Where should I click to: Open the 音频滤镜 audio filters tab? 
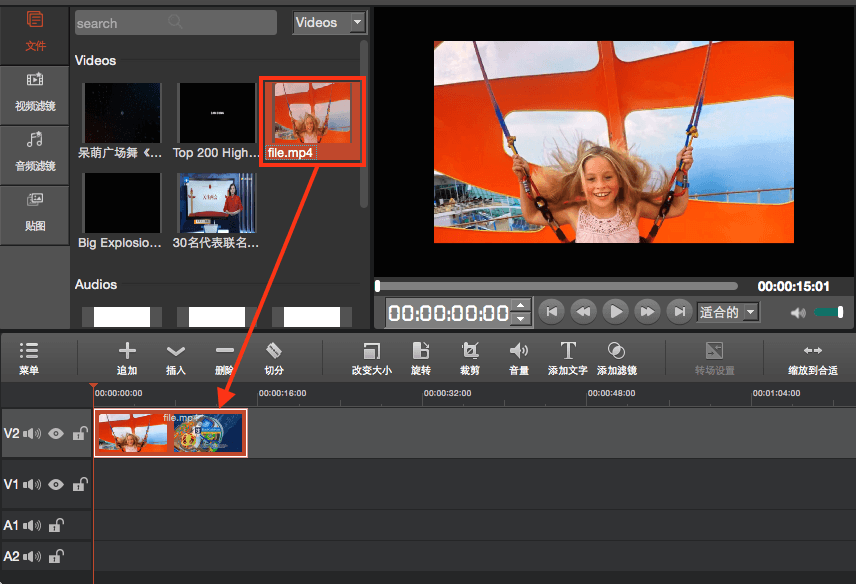point(35,153)
